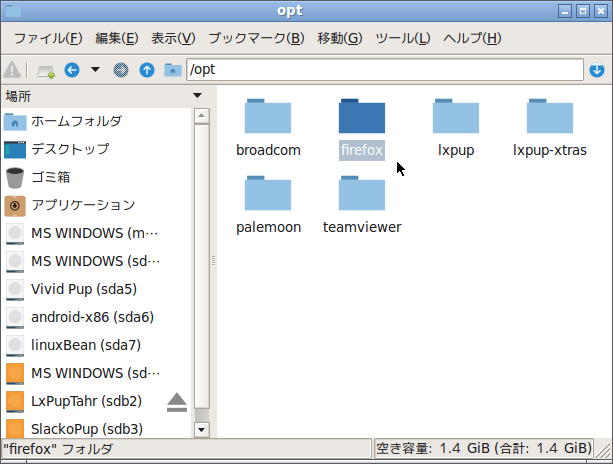Image resolution: width=613 pixels, height=464 pixels.
Task: Go back with the left arrow button
Action: point(72,70)
